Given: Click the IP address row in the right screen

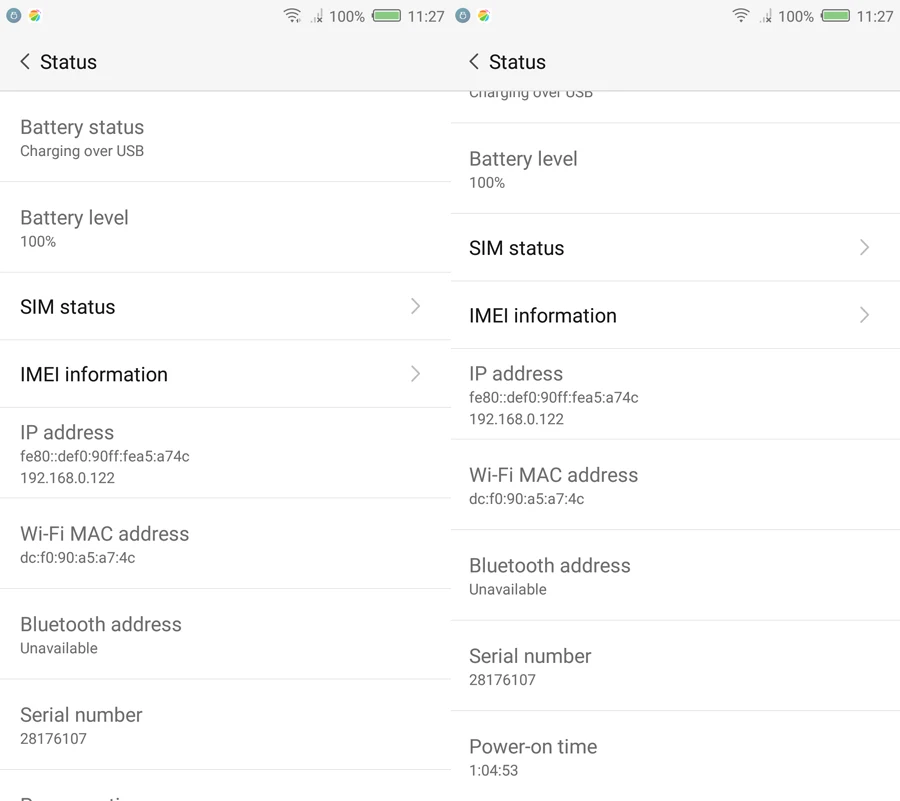Looking at the screenshot, I should pos(675,394).
